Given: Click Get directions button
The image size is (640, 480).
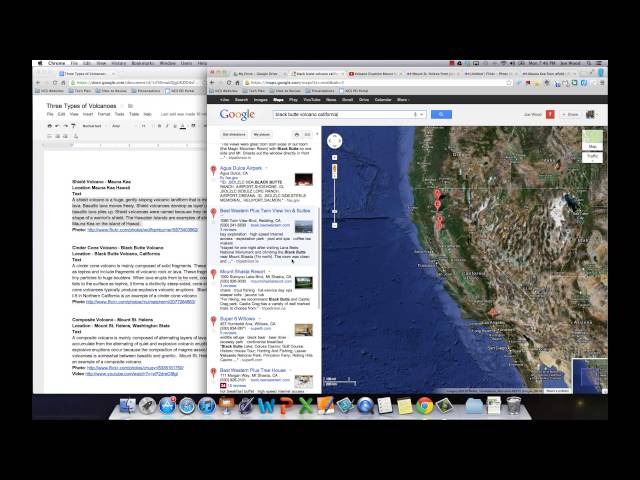Looking at the screenshot, I should coord(234,134).
